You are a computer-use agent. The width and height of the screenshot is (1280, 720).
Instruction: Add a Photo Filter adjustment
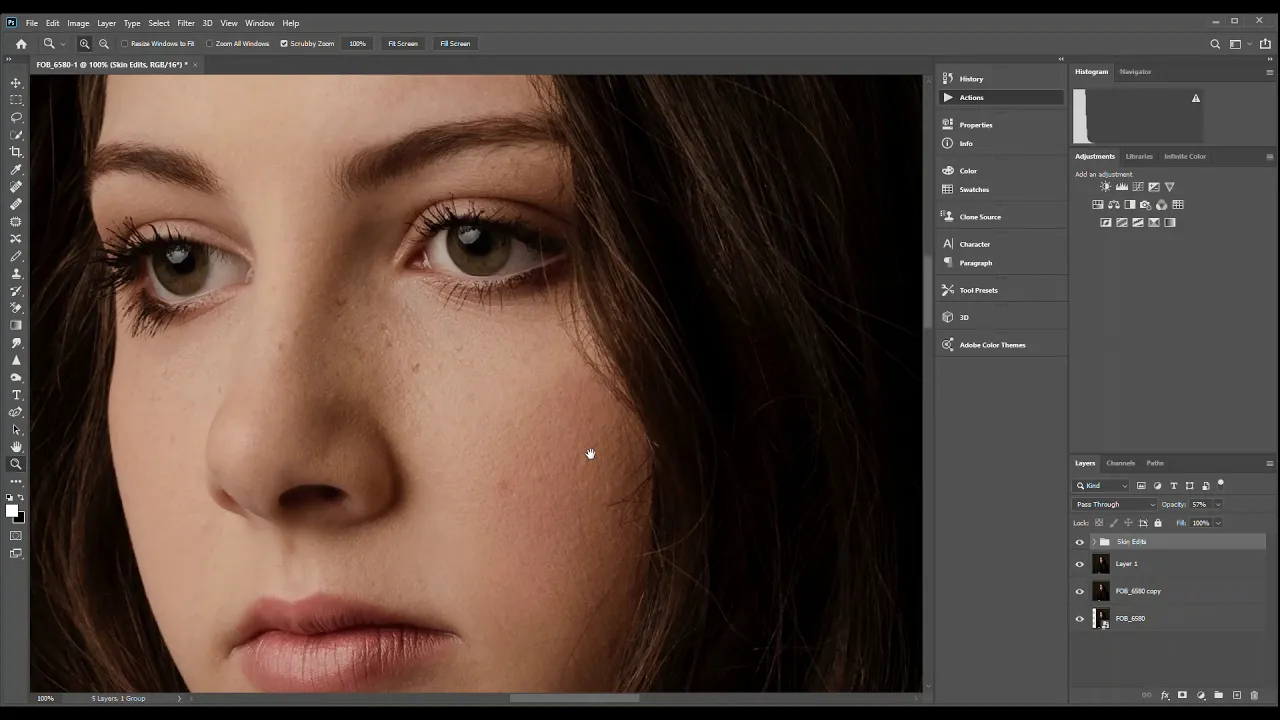[1146, 205]
